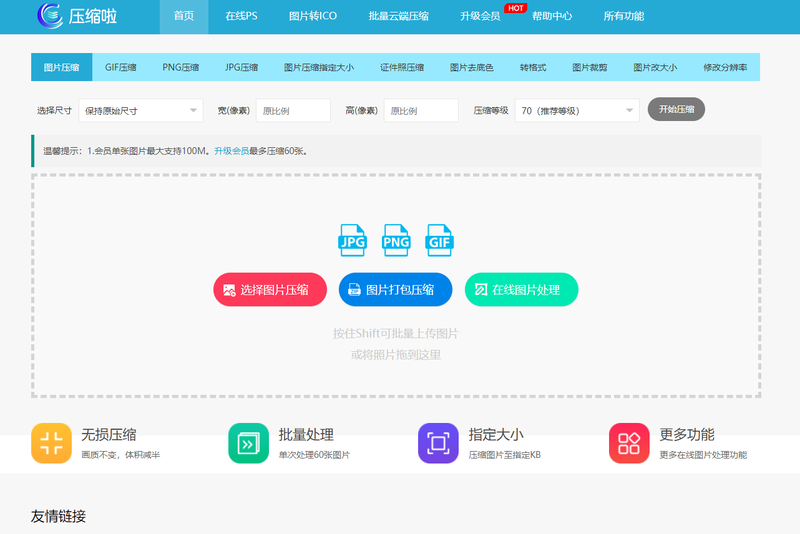Switch to the 图片裁剪 tab
800x534 pixels.
(590, 67)
